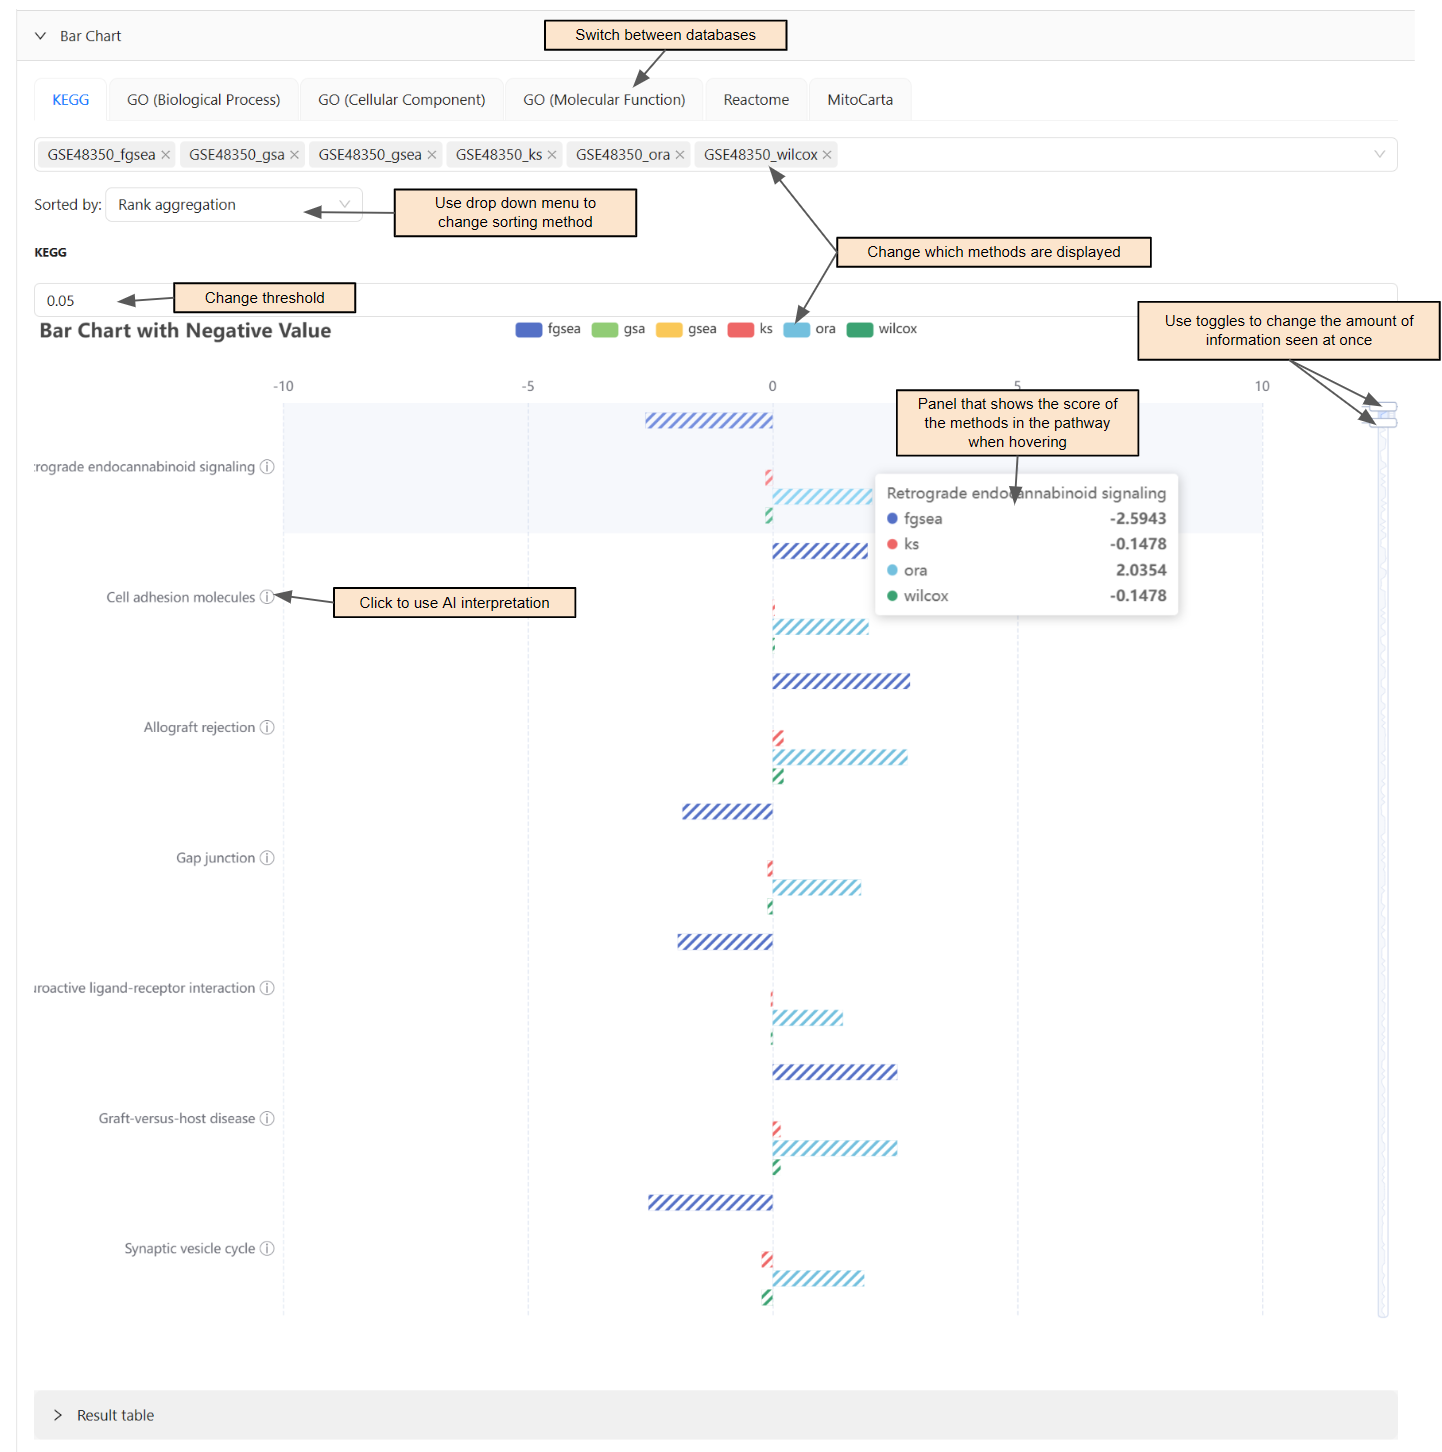Open AI interpretation for Synaptic vesicle cycle

[x=266, y=1248]
